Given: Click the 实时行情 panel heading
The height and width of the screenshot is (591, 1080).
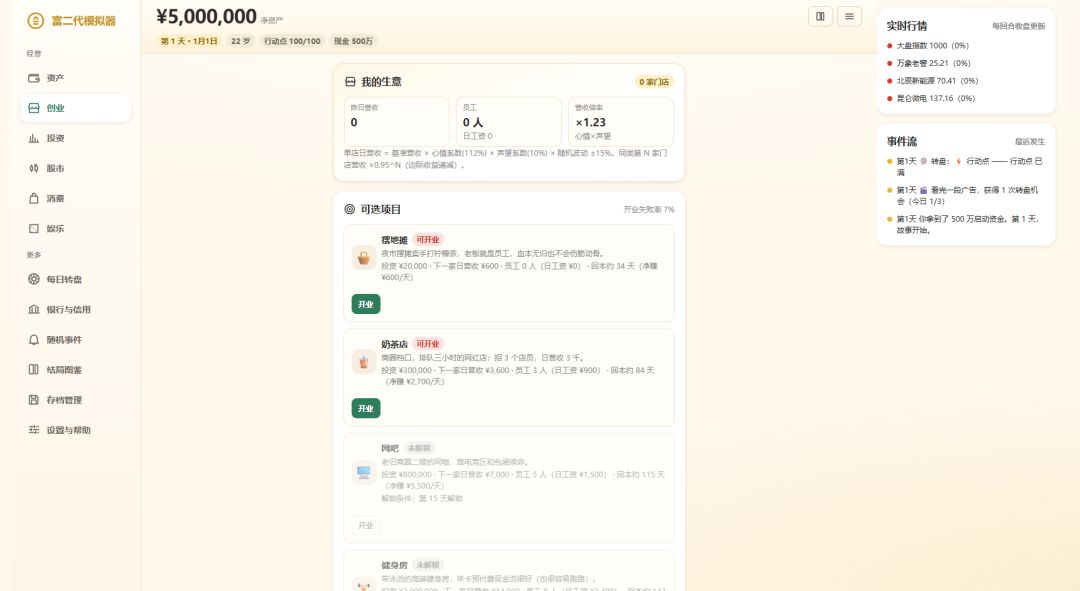Looking at the screenshot, I should click(x=906, y=26).
